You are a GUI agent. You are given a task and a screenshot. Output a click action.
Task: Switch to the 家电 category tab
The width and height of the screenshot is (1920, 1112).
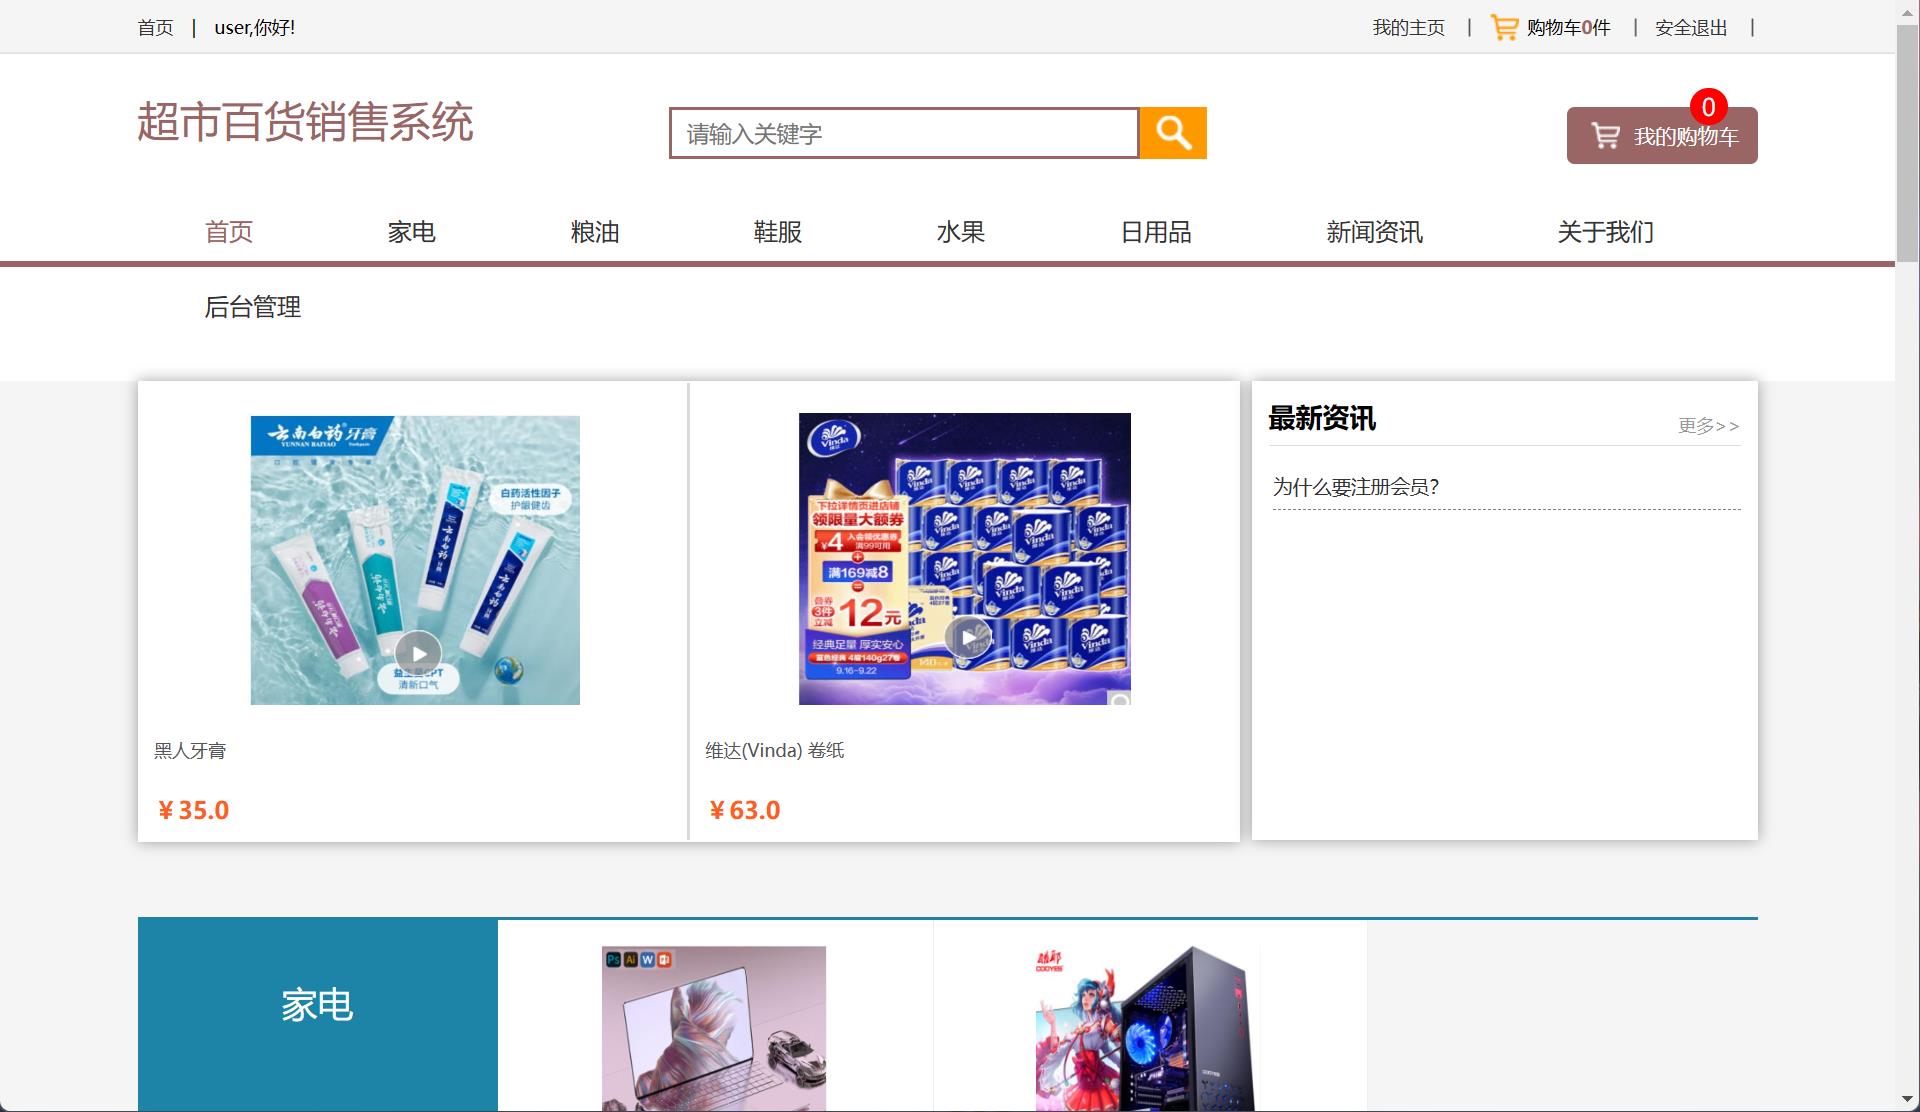click(411, 232)
